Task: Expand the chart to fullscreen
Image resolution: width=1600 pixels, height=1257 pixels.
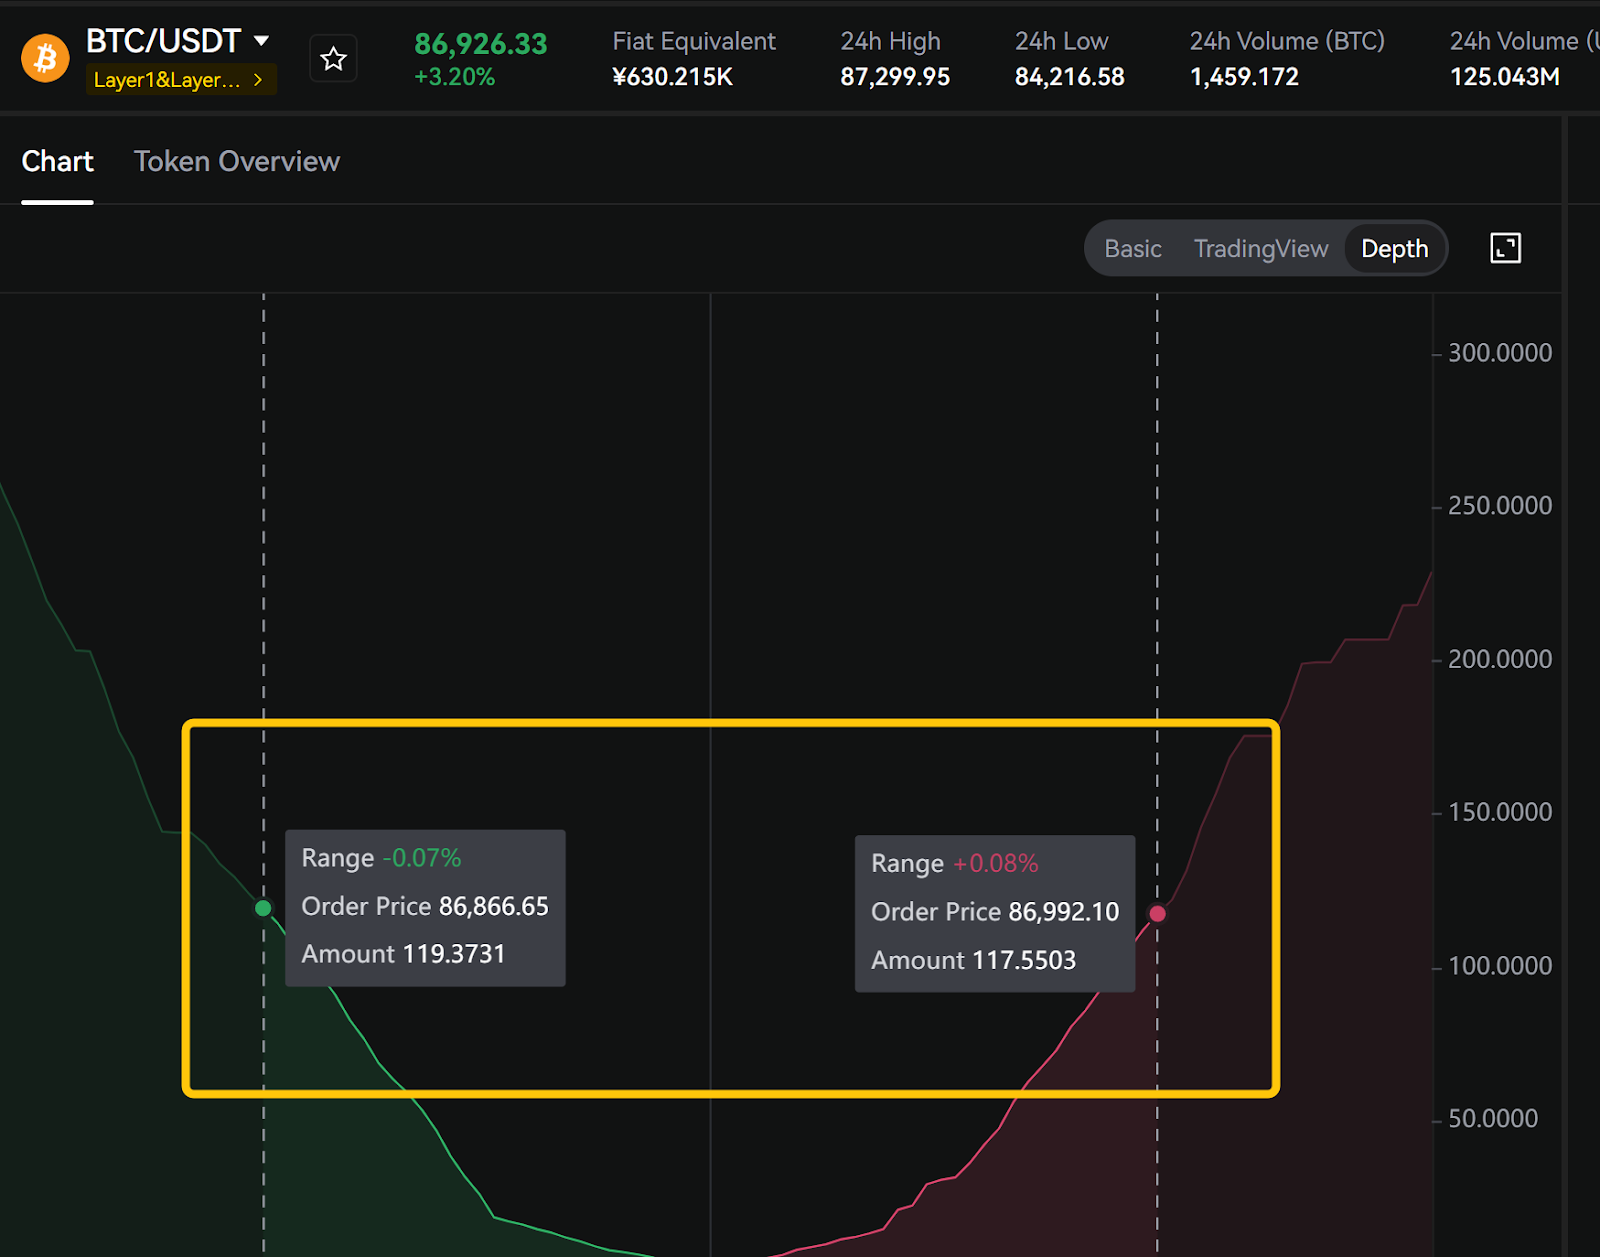Action: (1505, 248)
